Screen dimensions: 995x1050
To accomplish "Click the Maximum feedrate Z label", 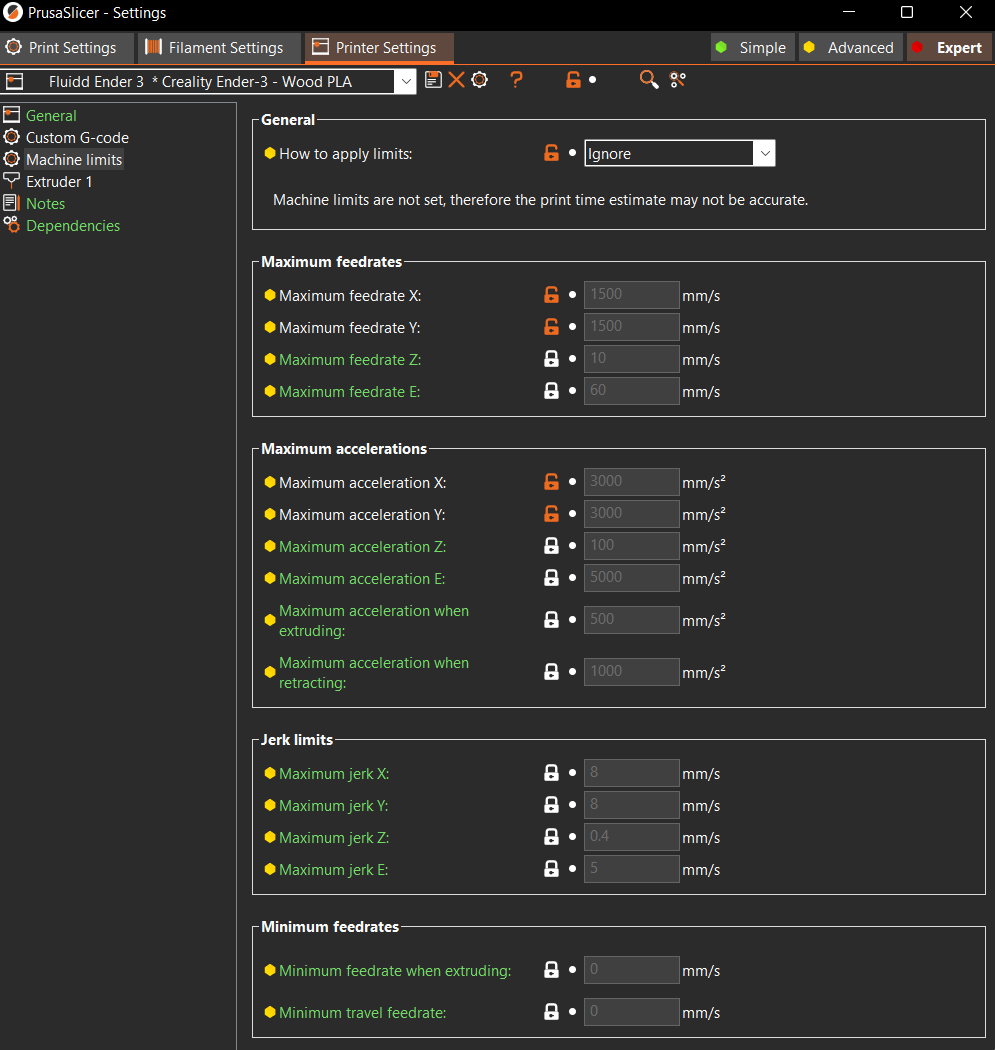I will point(350,360).
